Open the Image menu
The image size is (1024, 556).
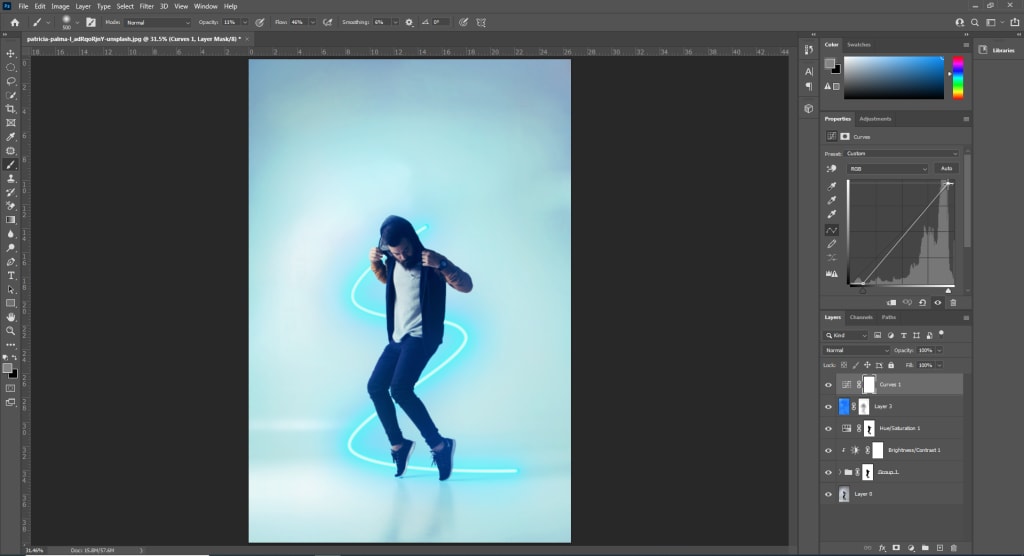(x=60, y=7)
